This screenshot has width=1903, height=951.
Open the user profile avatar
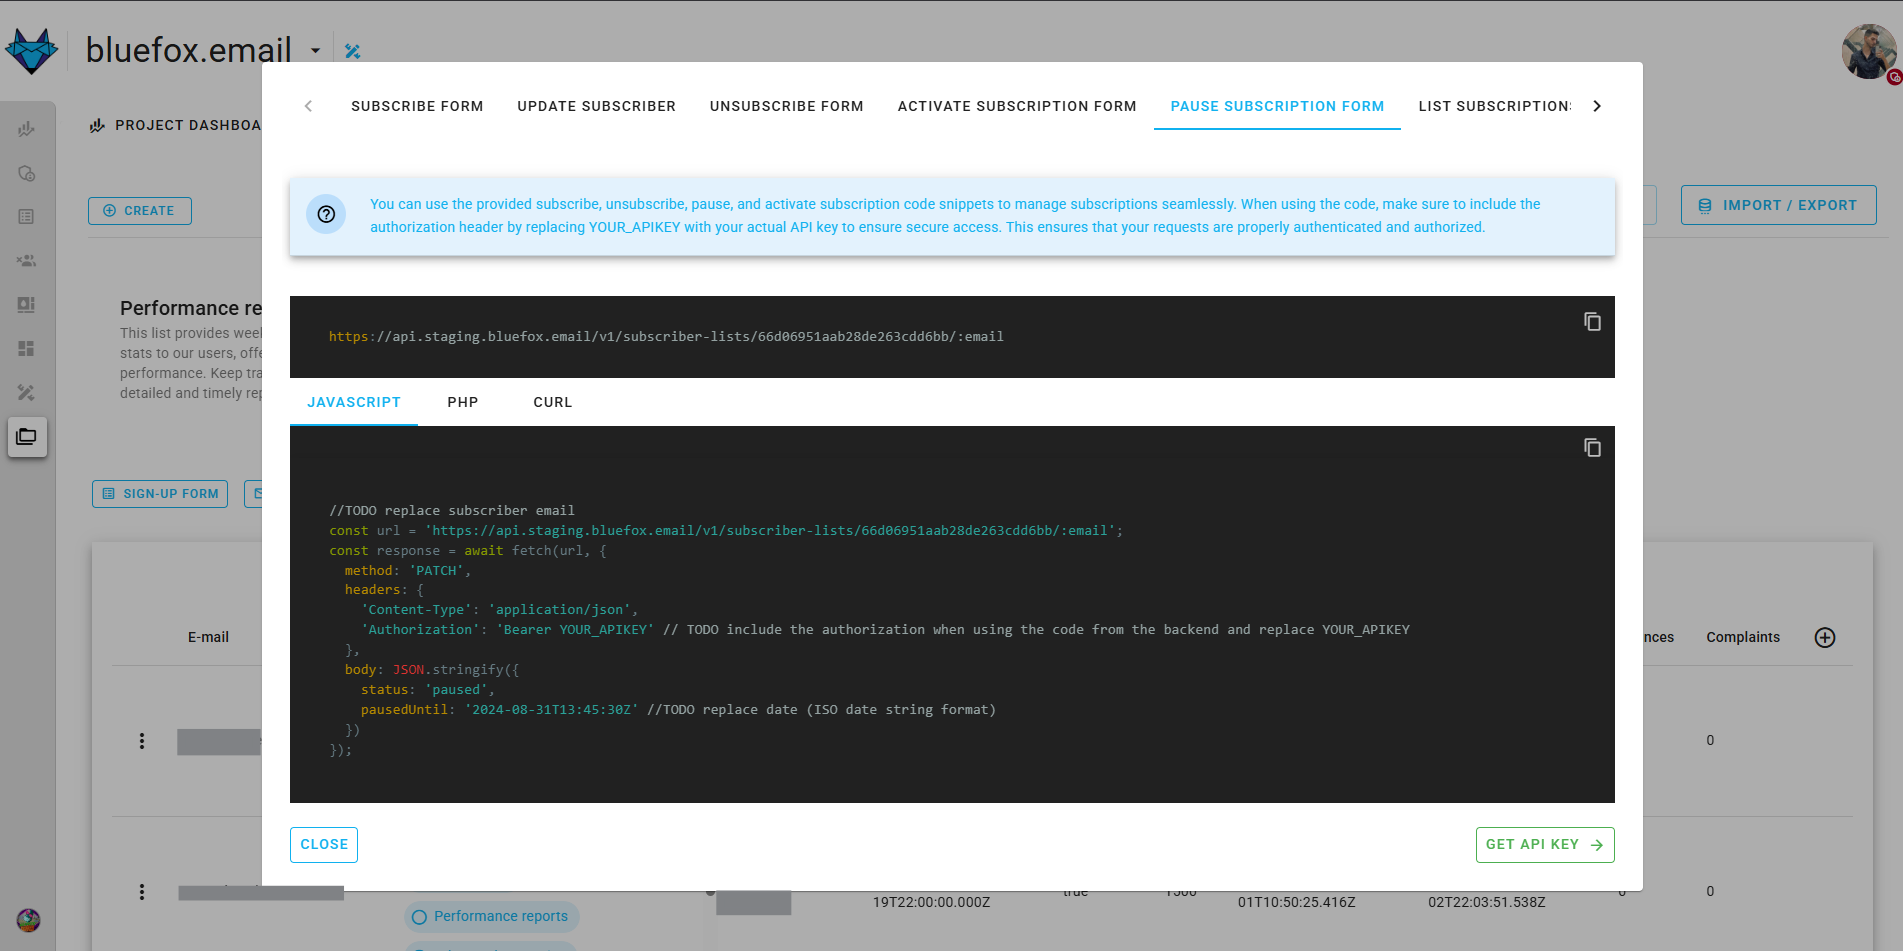point(1868,52)
